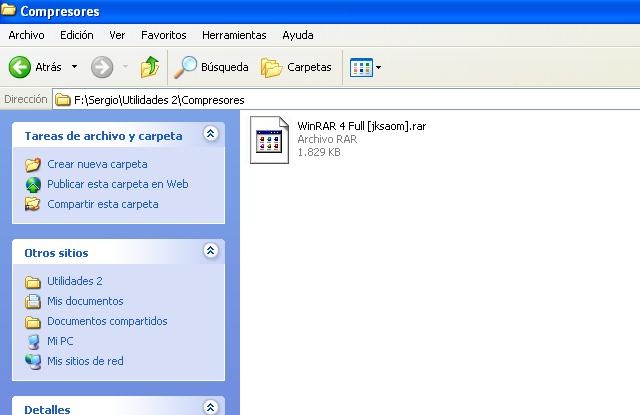Click the grey forward arrow icon
The width and height of the screenshot is (640, 415).
[x=102, y=67]
